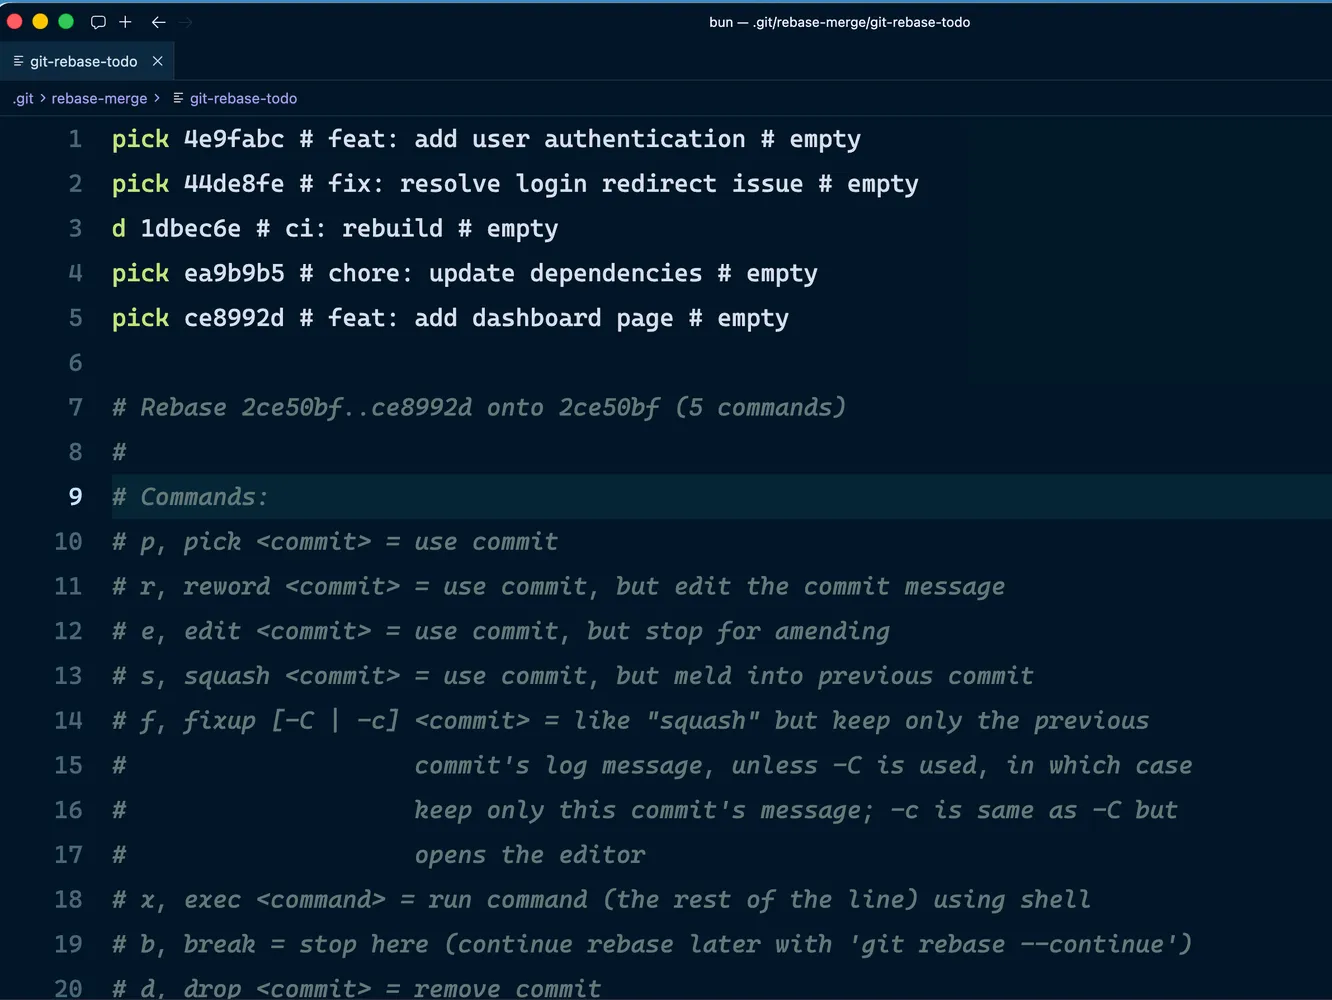Viewport: 1332px width, 1000px height.
Task: Click the git-rebase-todo breadcrumb file name
Action: [243, 98]
